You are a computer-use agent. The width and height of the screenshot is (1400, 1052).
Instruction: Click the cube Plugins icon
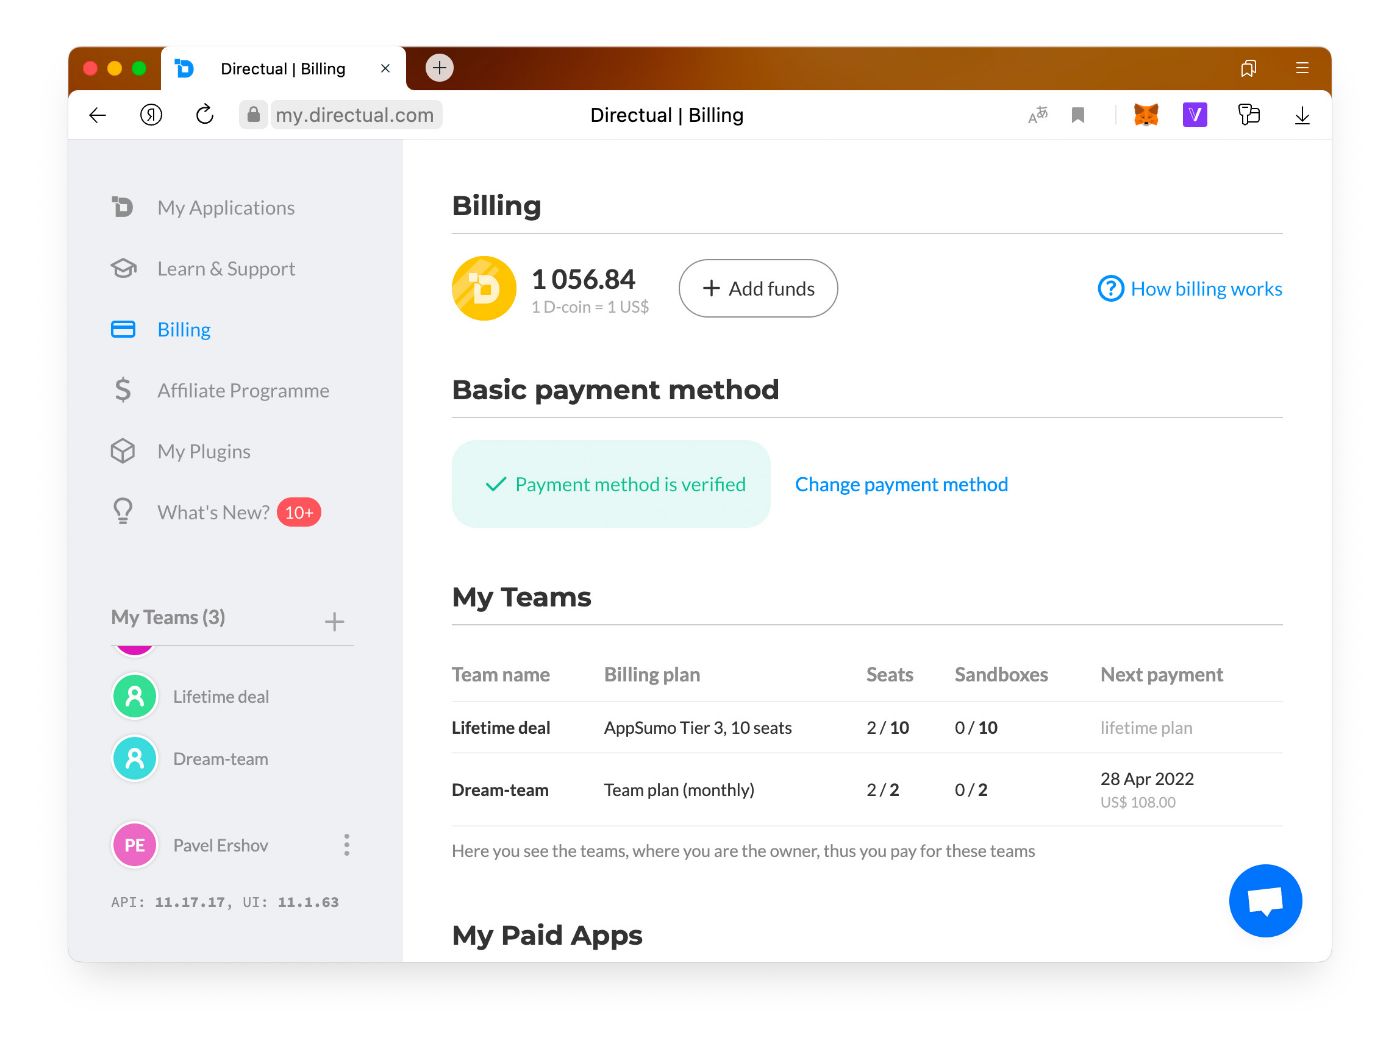coord(123,451)
